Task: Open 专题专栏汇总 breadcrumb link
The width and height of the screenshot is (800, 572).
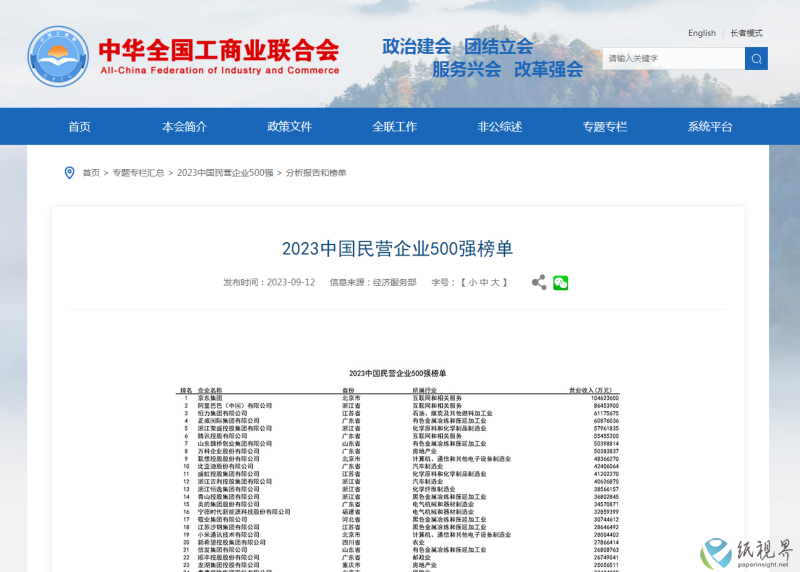Action: pos(138,173)
